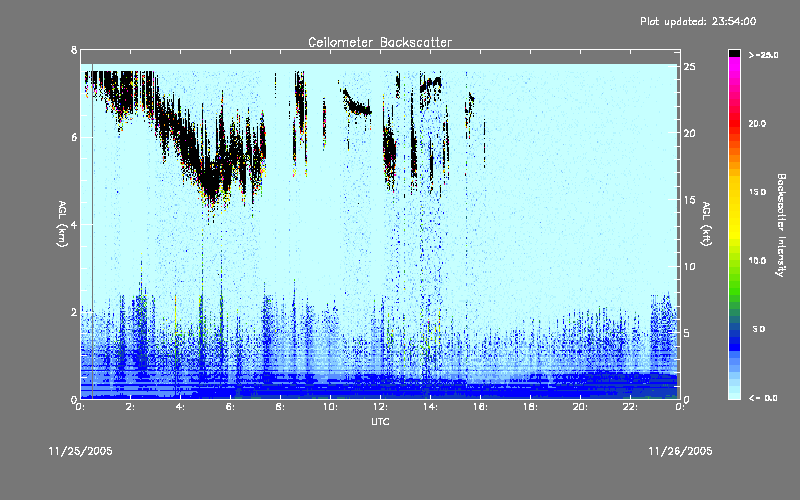Viewport: 800px width, 500px height.
Task: Click the "AGL (kft)" axis label
Action: click(x=706, y=224)
